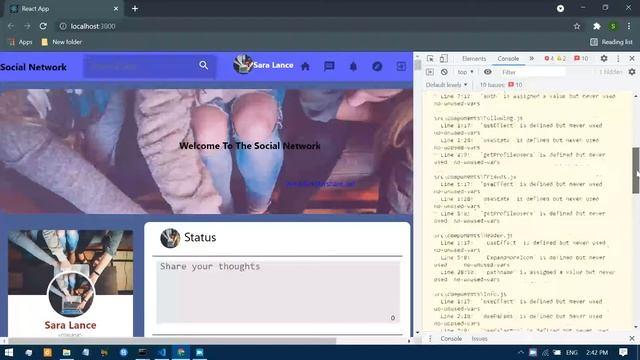Open the DevTools three-dot customize menu

tap(618, 59)
